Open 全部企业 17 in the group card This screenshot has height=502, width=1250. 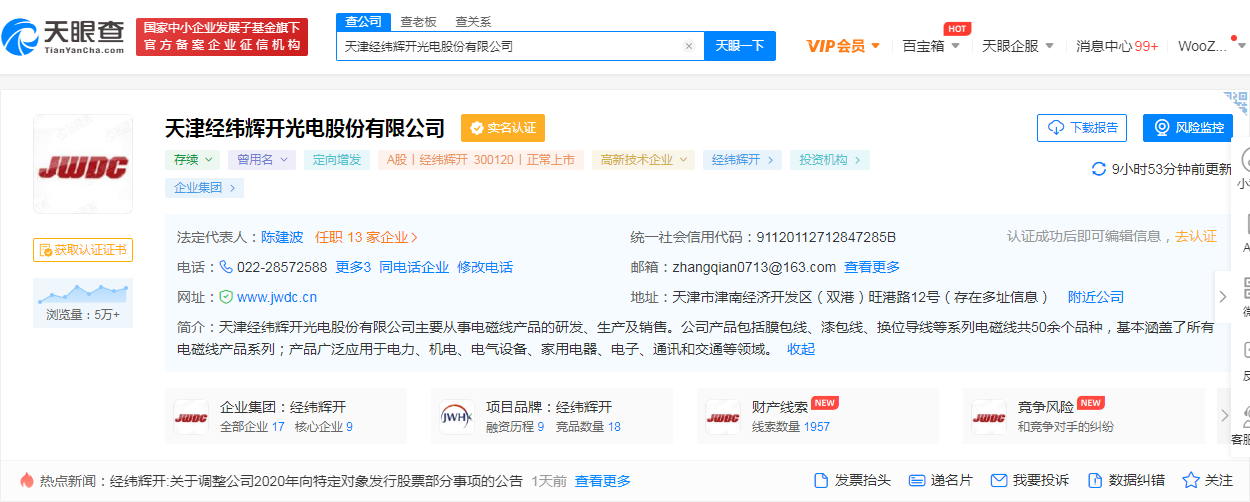[252, 427]
